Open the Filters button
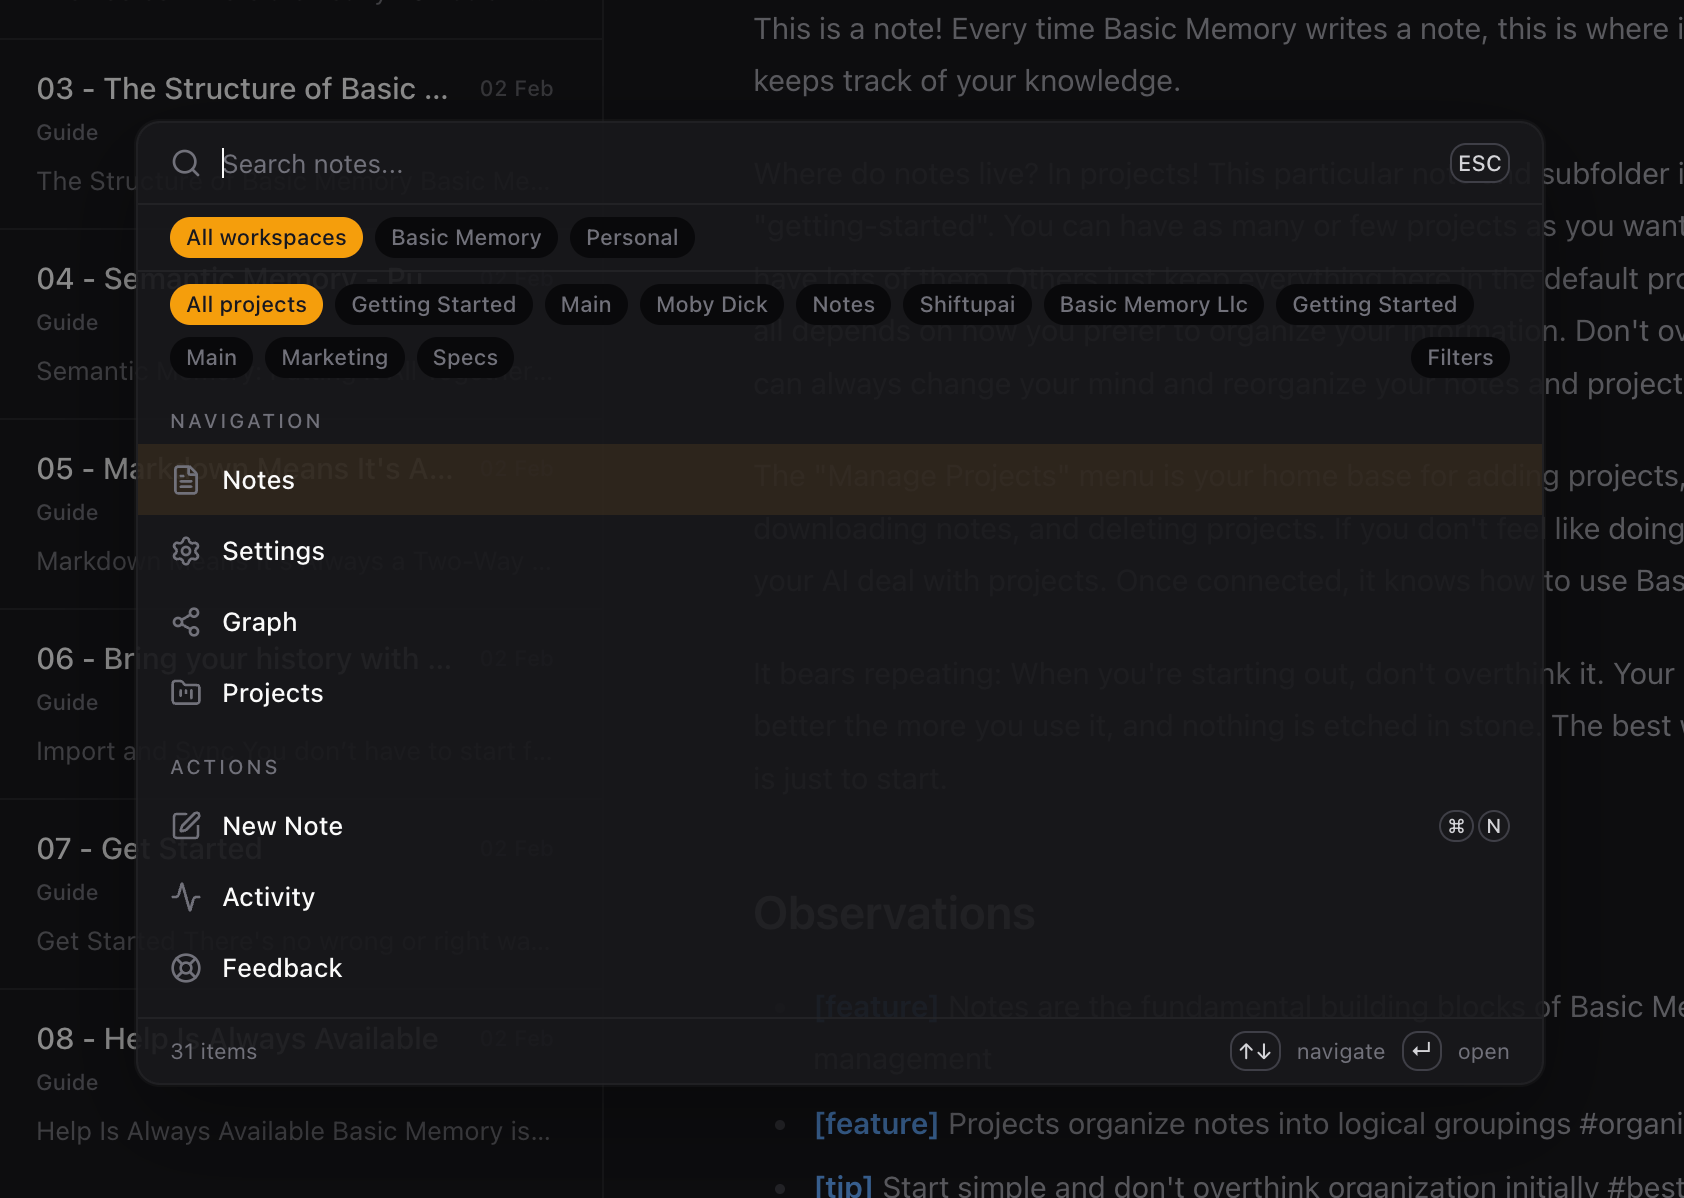Viewport: 1684px width, 1198px height. pos(1460,357)
